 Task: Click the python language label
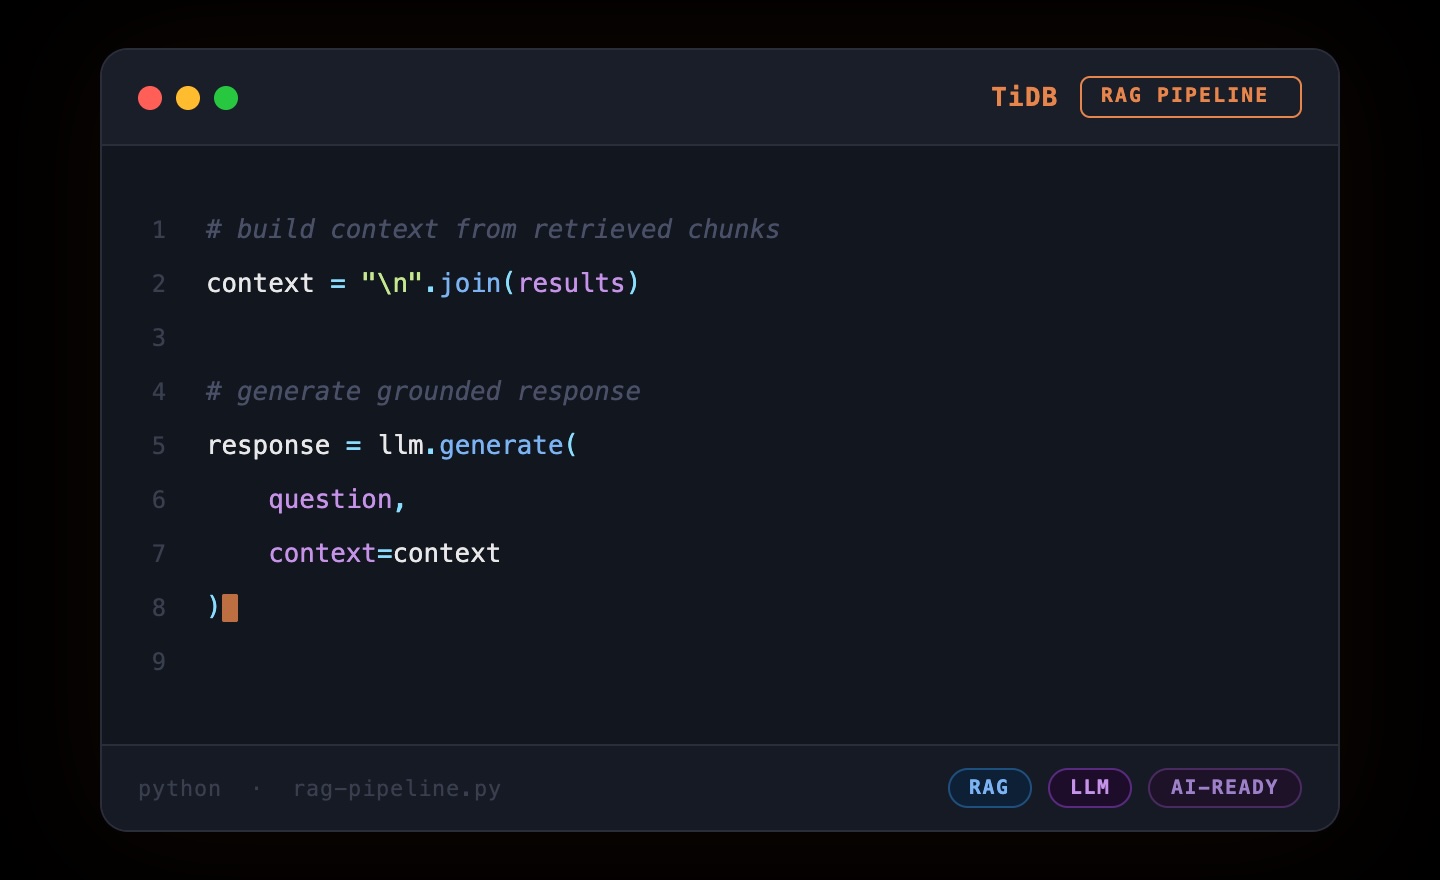[x=180, y=789]
